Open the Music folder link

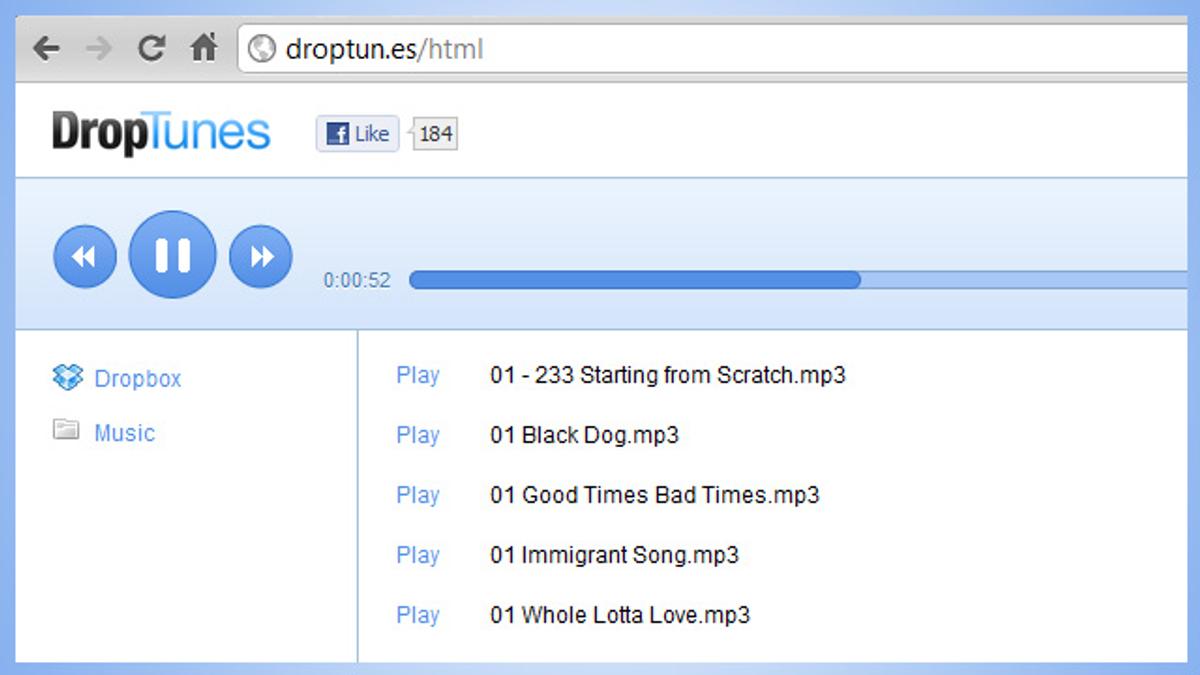tap(124, 433)
